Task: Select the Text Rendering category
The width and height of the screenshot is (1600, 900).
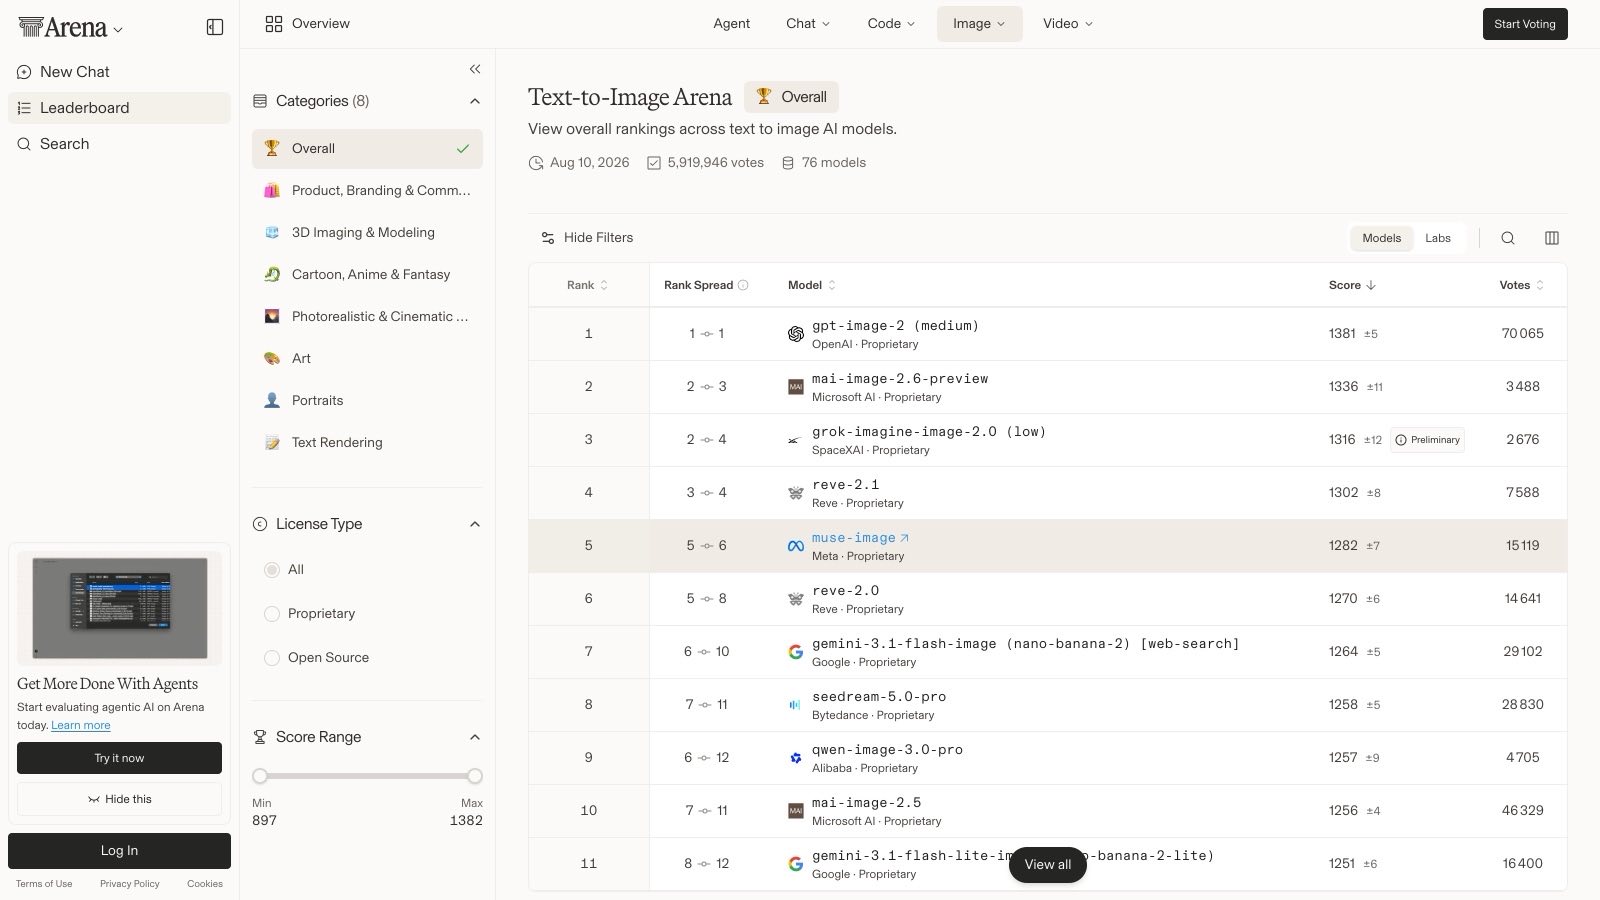Action: 367,442
